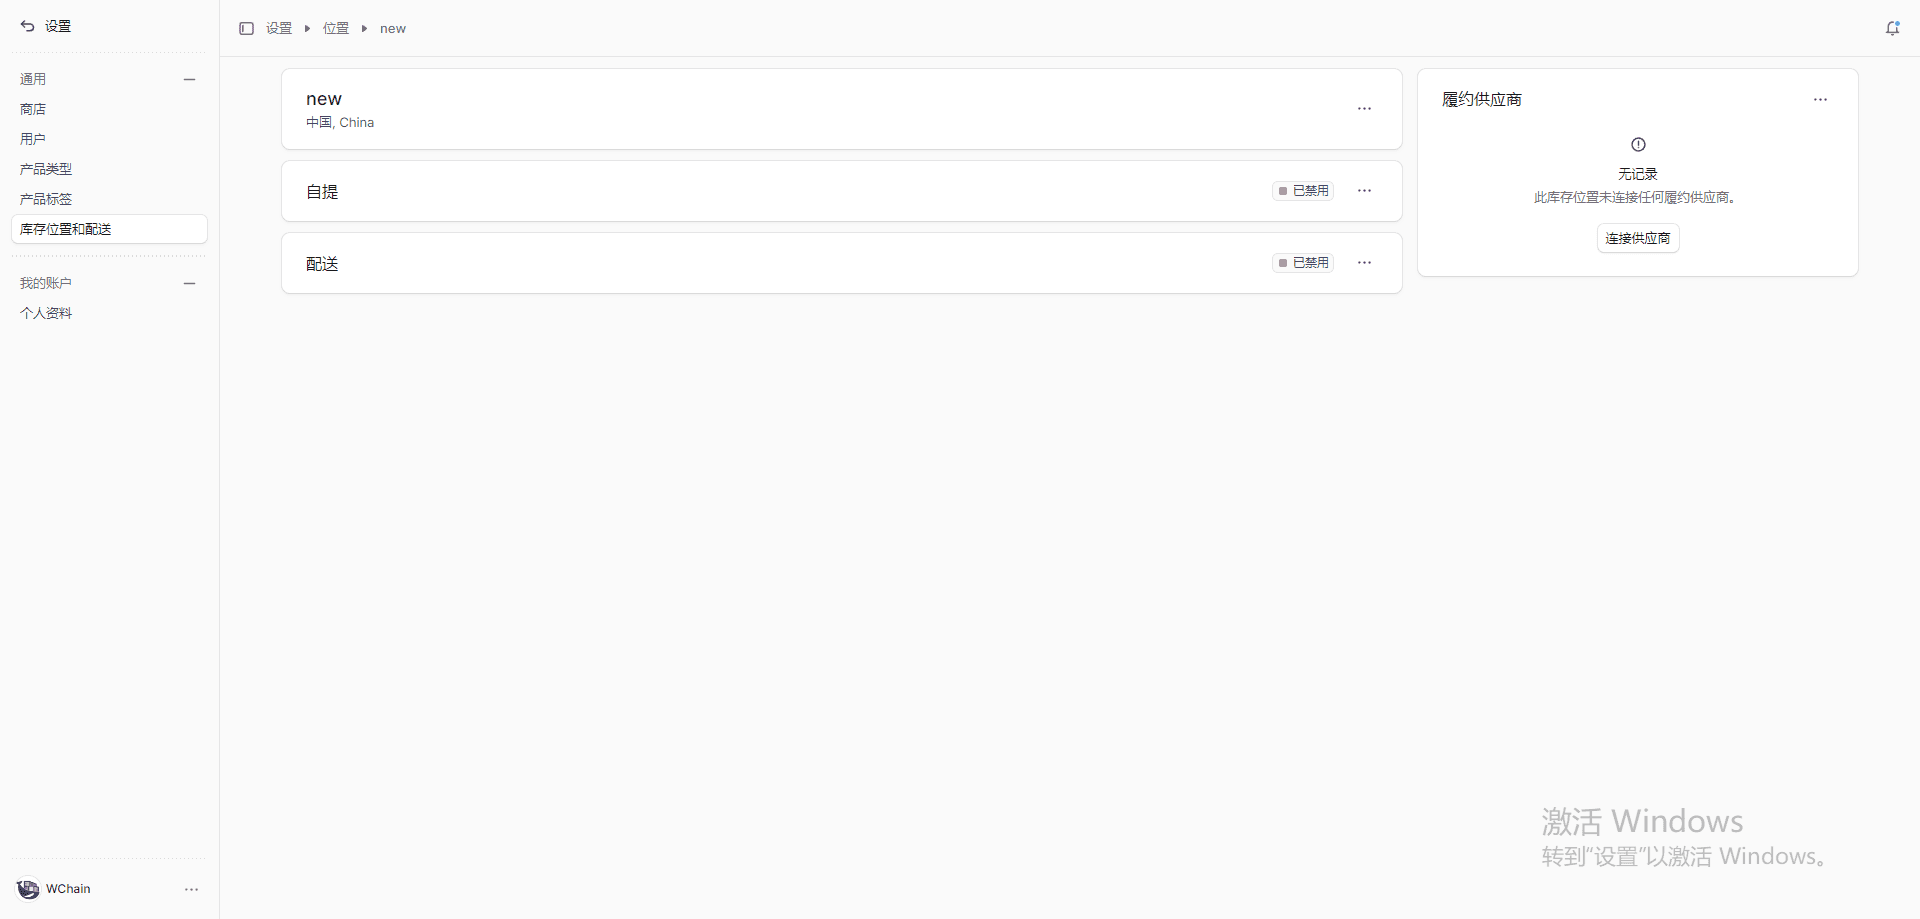Toggle the sidebar panel icon
The width and height of the screenshot is (1920, 919).
pos(246,29)
